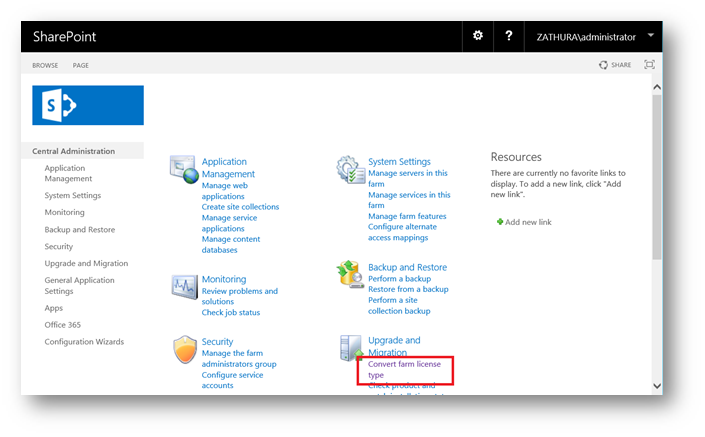Click Manage services in this farm

(x=409, y=200)
